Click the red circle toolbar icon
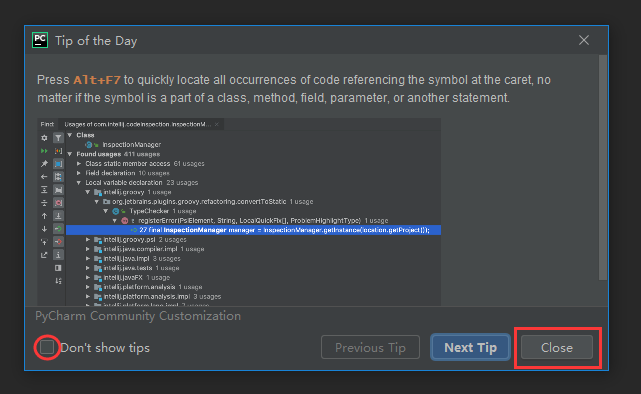The image size is (641, 394). 58,203
